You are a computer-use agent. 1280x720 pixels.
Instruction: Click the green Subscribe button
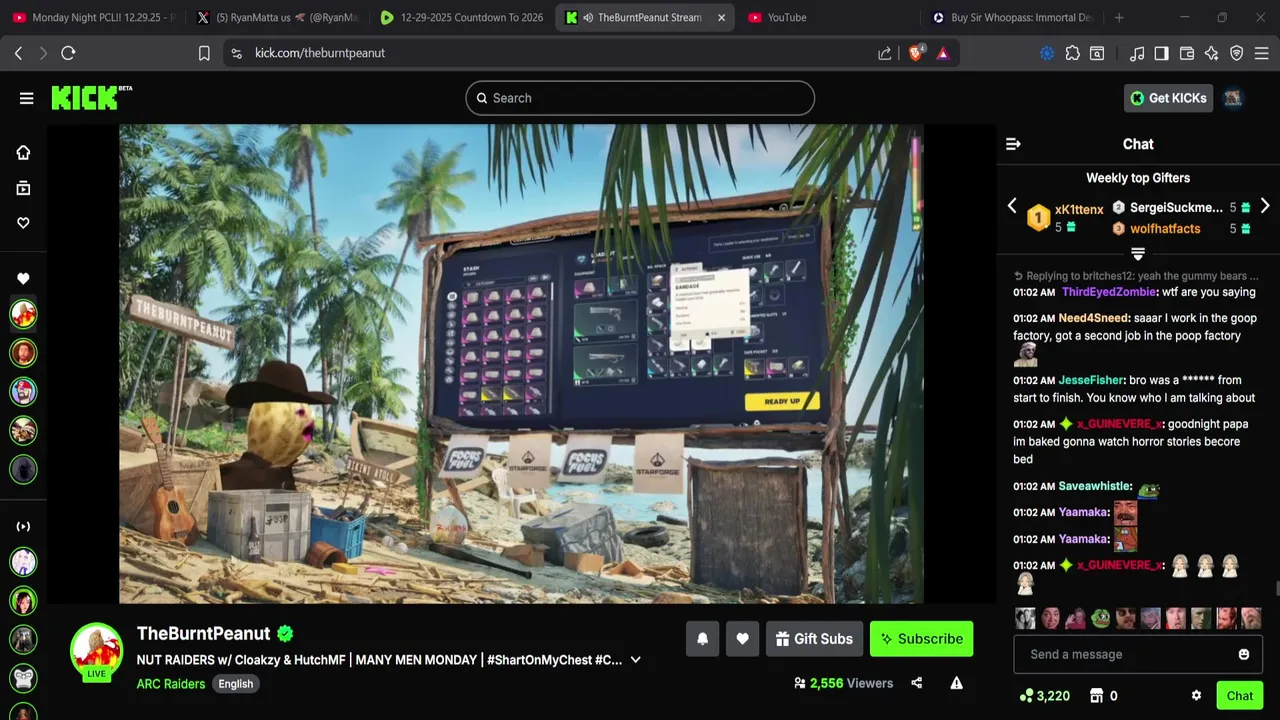click(x=921, y=639)
